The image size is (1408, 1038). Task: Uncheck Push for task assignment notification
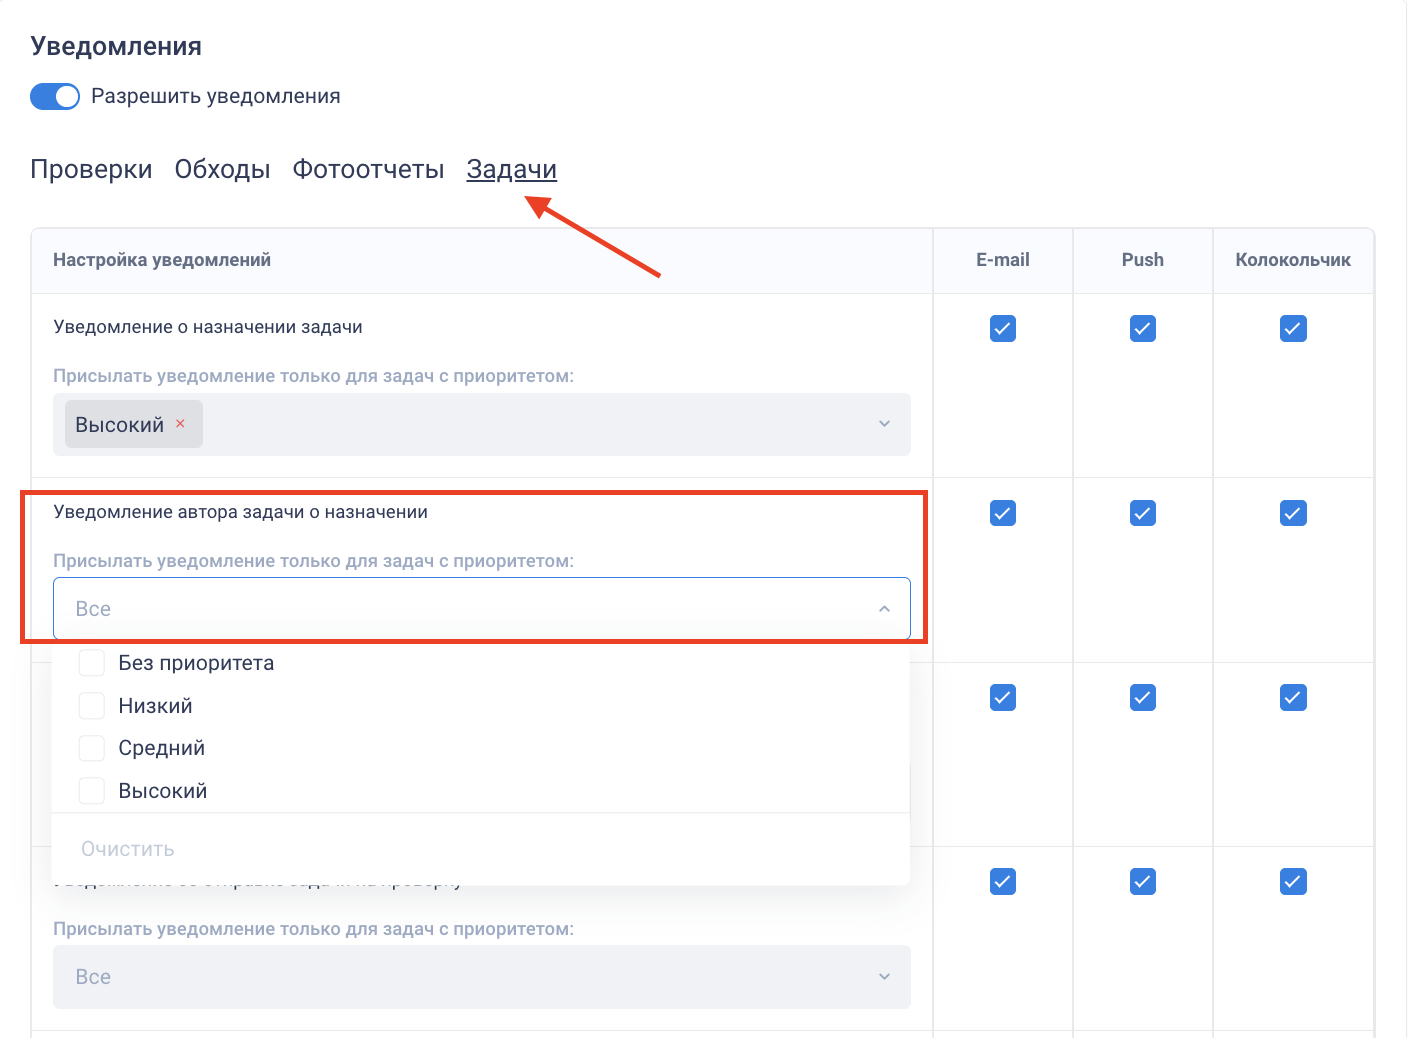coord(1142,329)
